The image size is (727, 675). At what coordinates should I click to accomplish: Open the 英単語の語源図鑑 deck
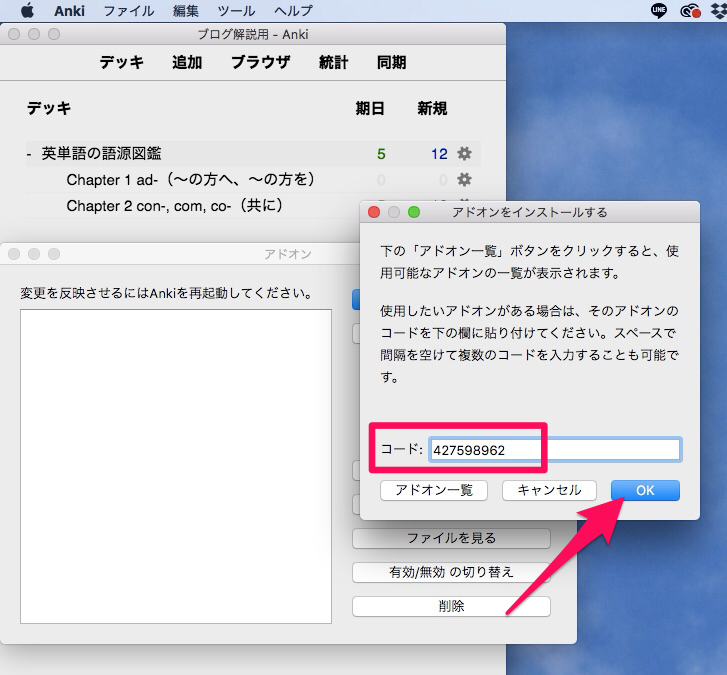[x=101, y=153]
